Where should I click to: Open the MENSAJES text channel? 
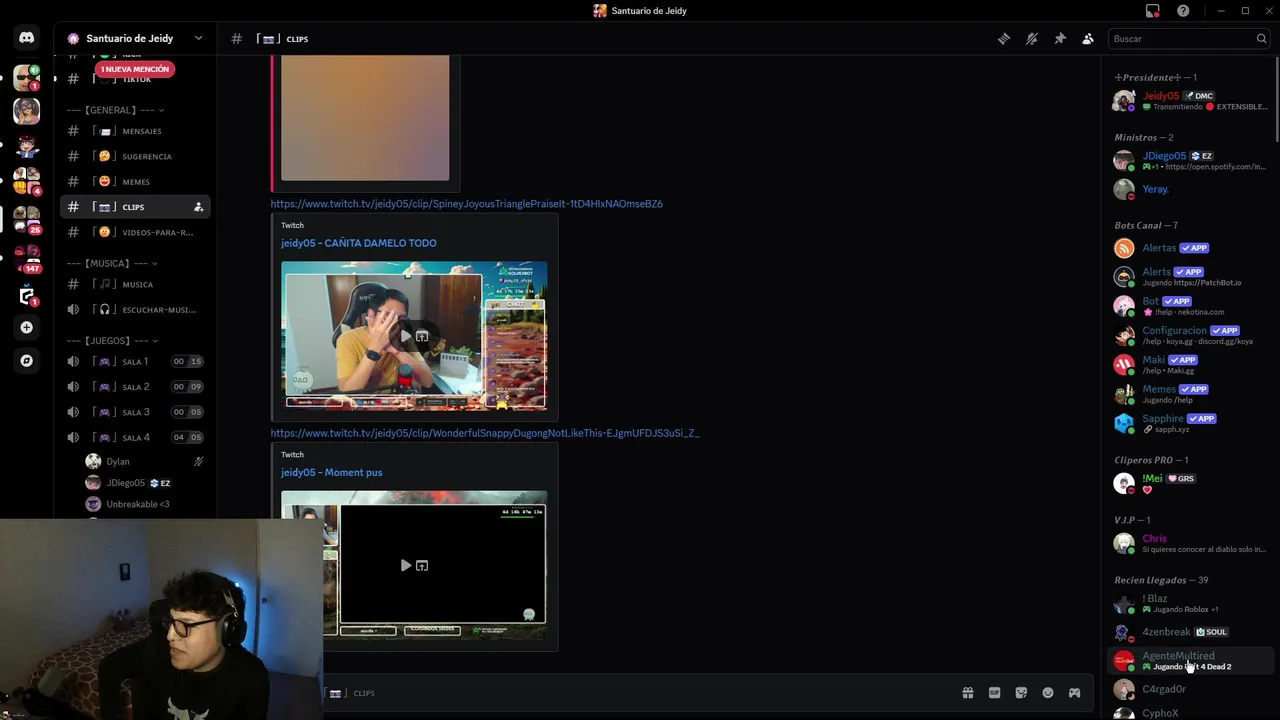point(135,131)
